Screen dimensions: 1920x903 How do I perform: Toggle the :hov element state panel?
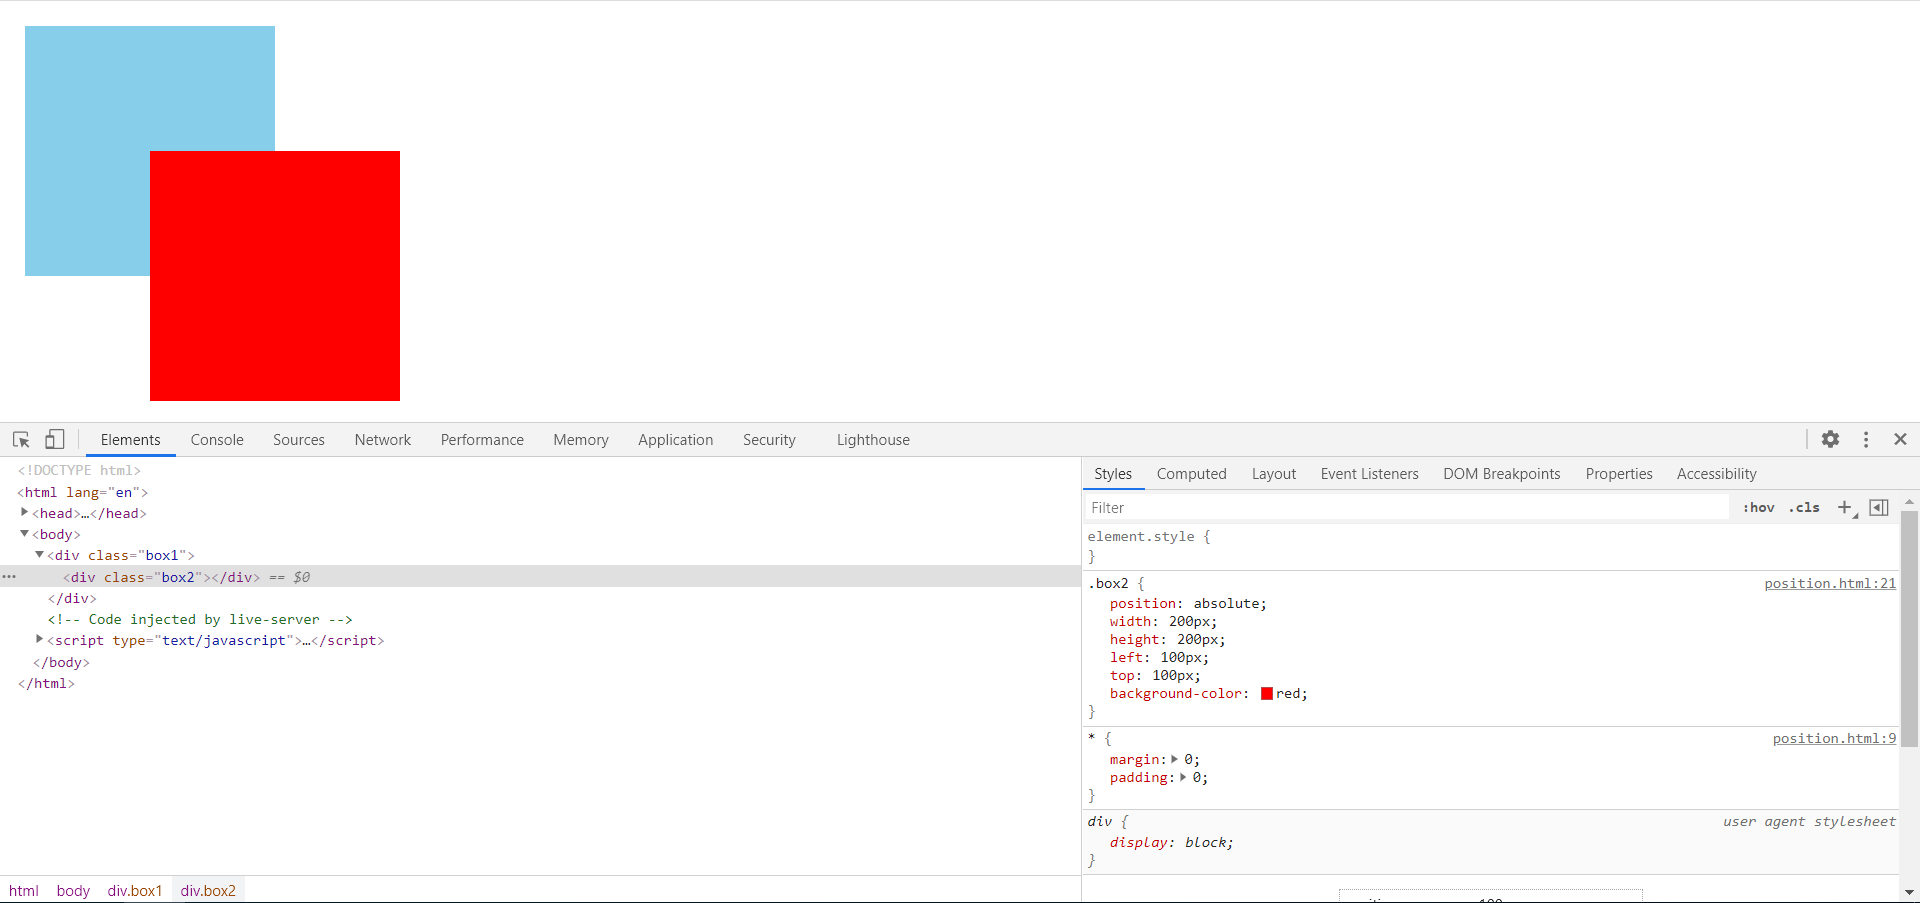(1758, 508)
